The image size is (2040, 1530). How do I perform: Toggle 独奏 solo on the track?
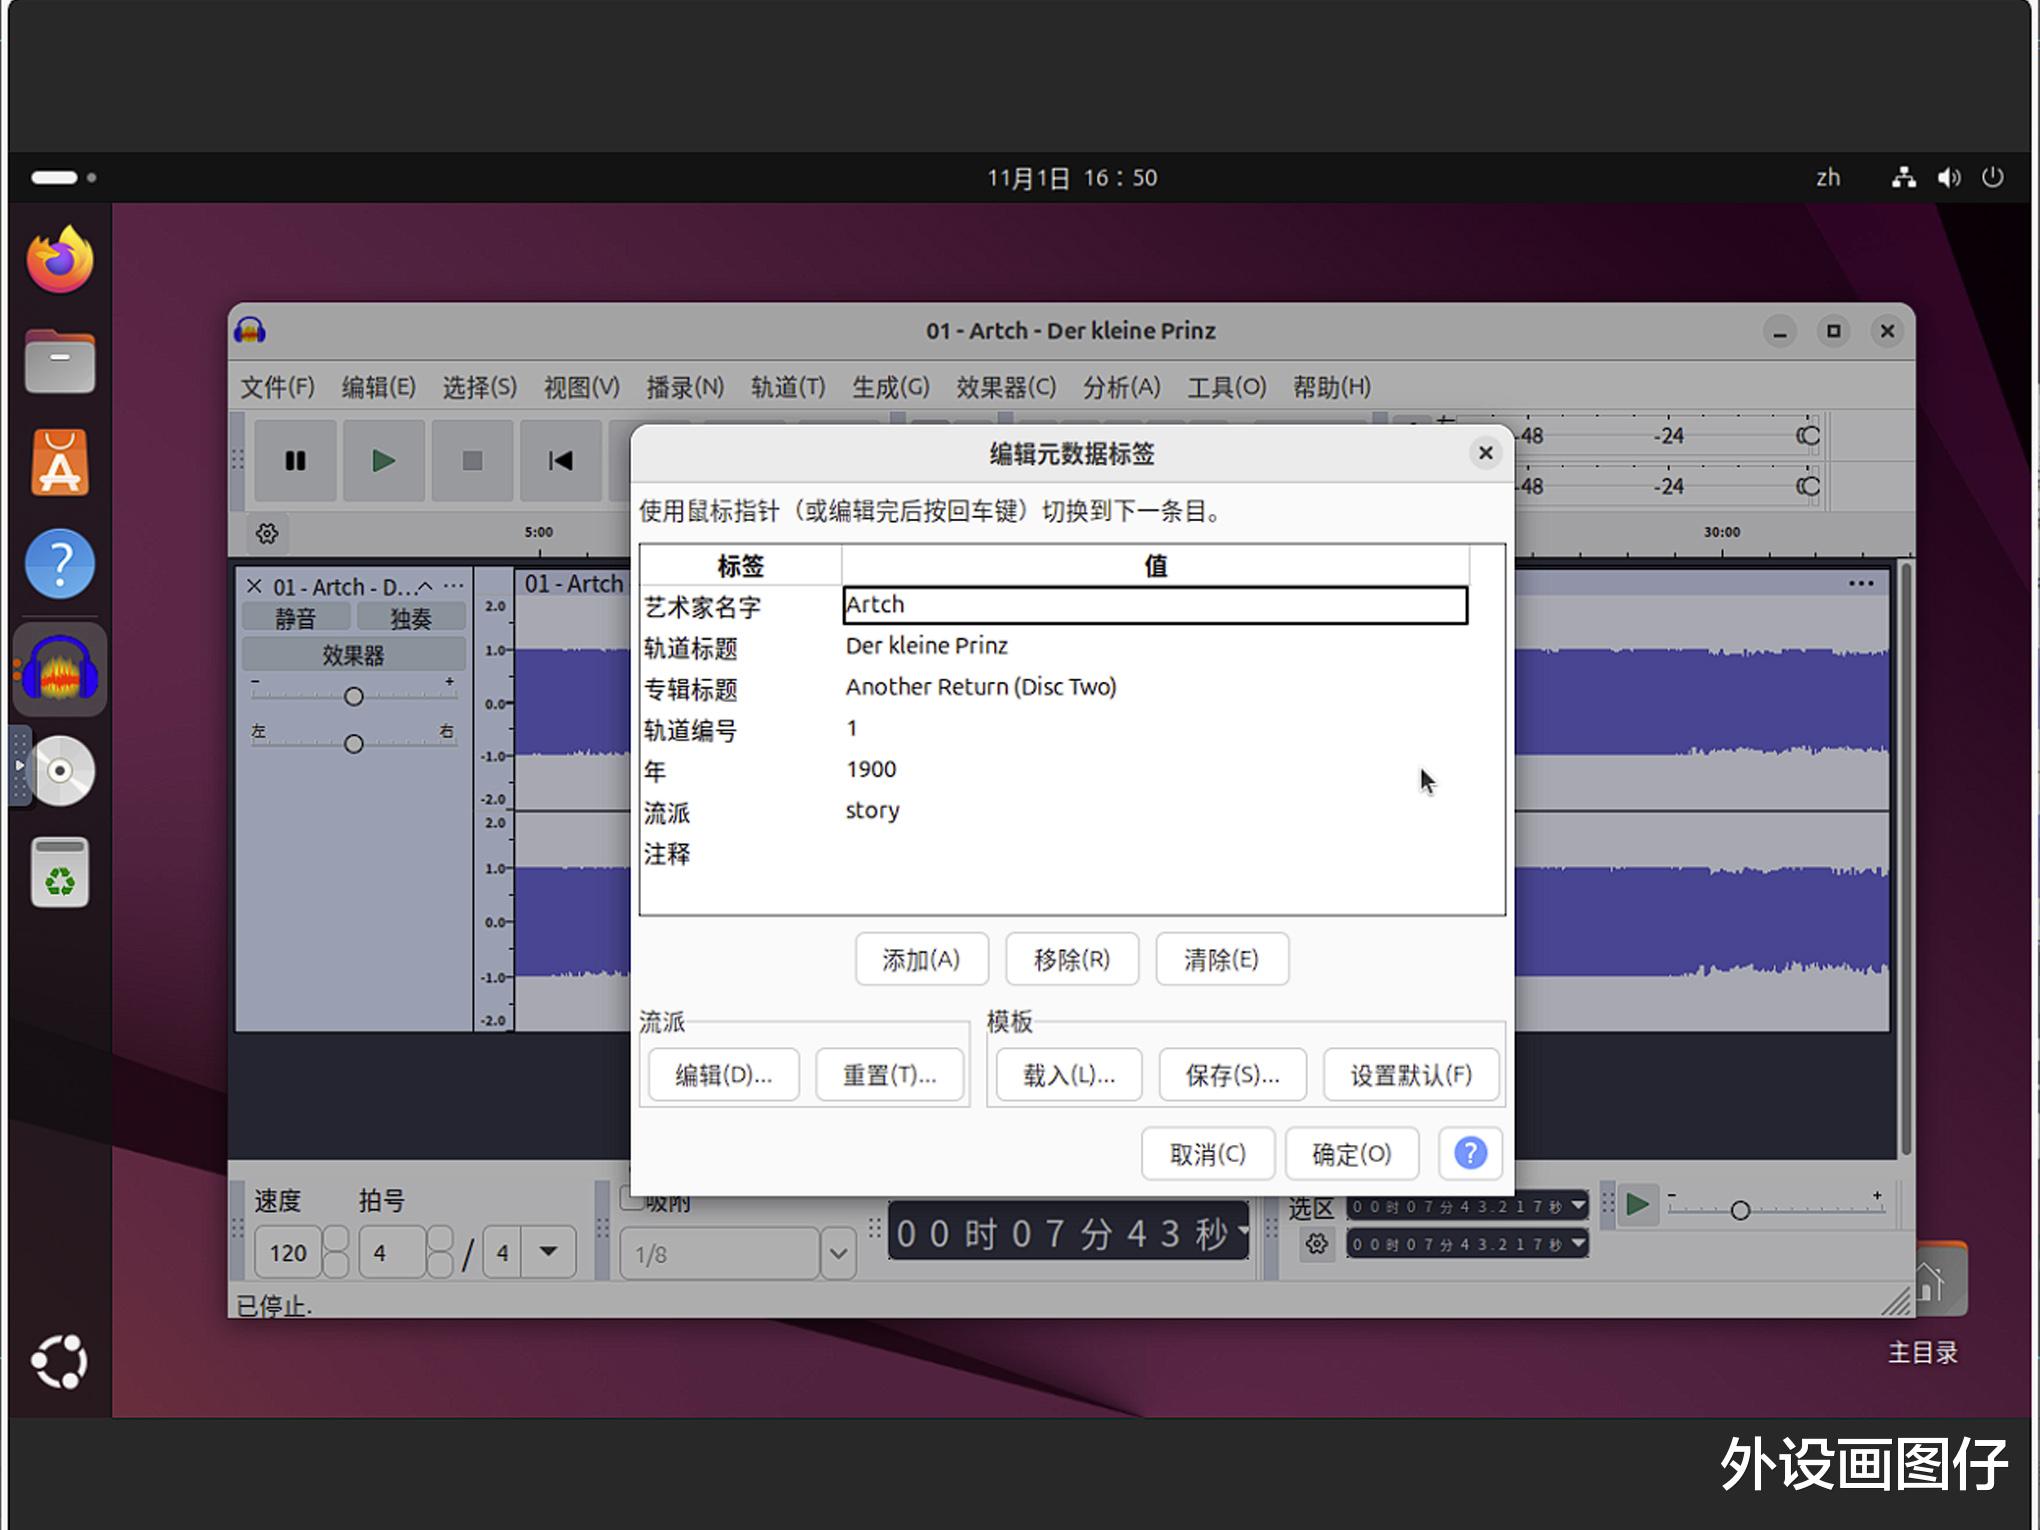410,618
